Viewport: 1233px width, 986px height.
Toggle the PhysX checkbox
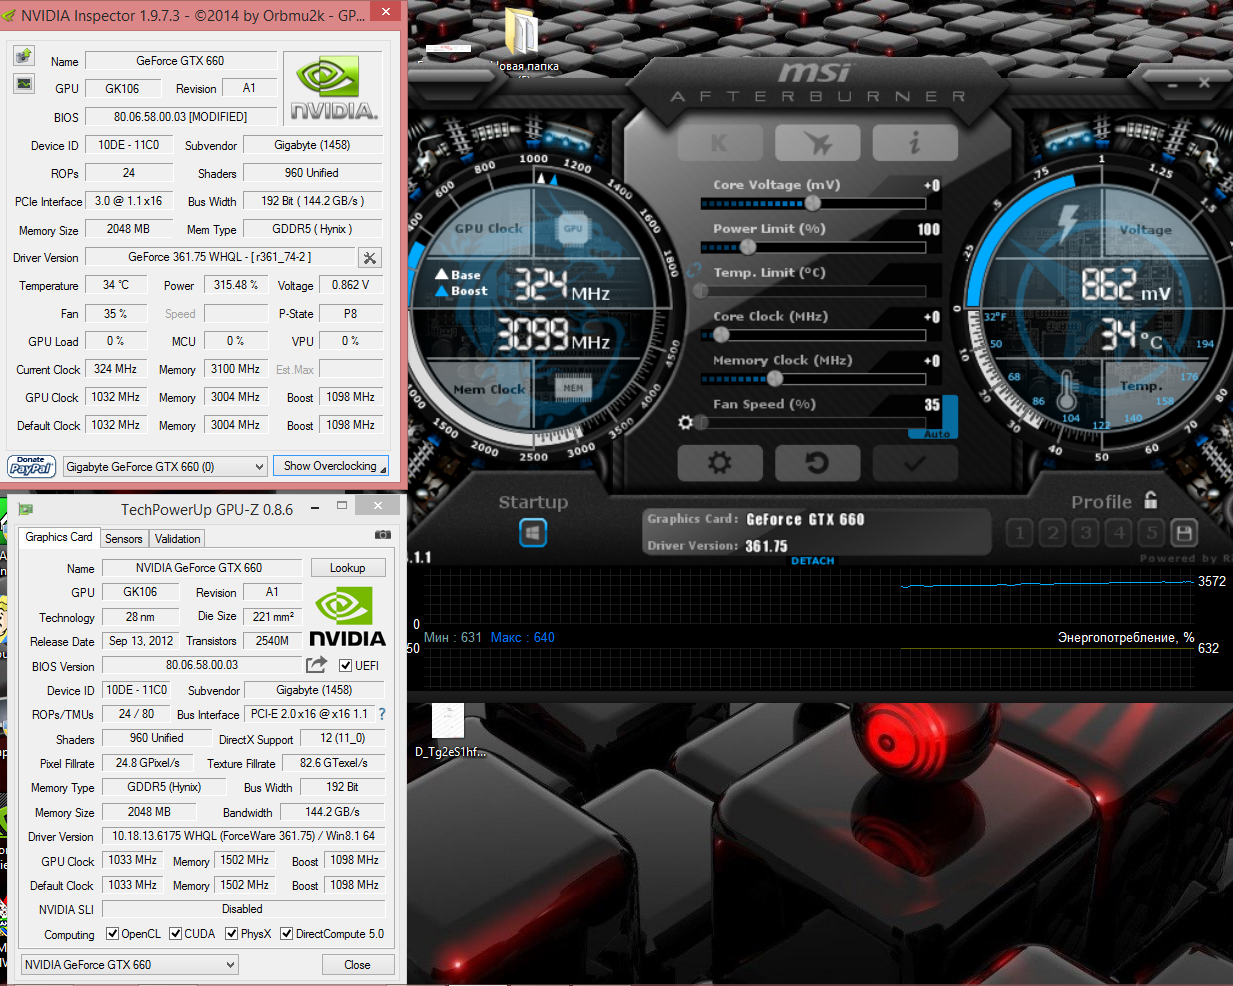click(232, 934)
